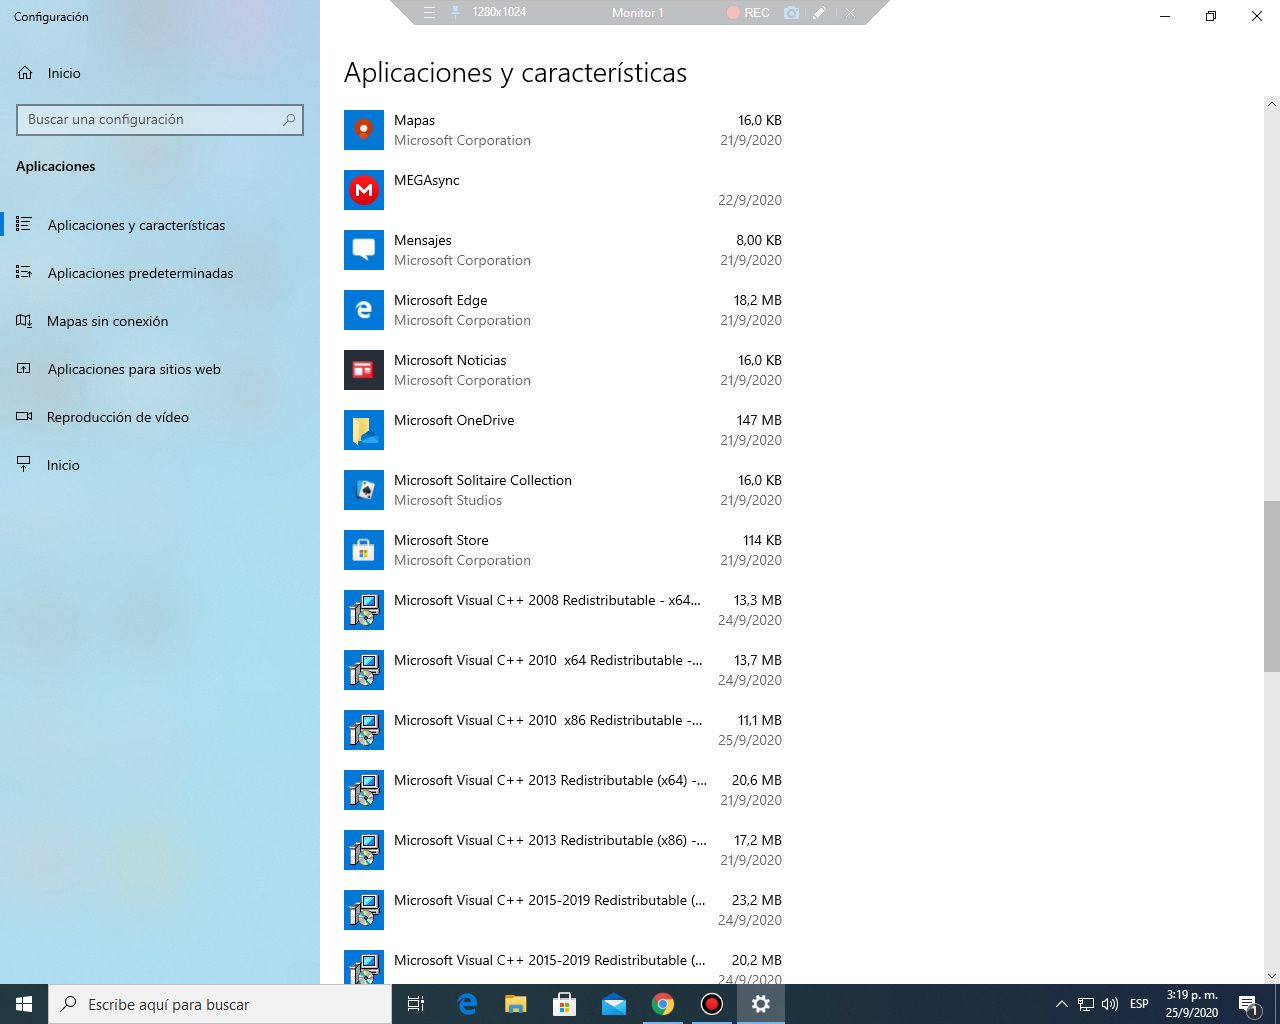Click the 1280x1024 resolution label

coord(500,13)
